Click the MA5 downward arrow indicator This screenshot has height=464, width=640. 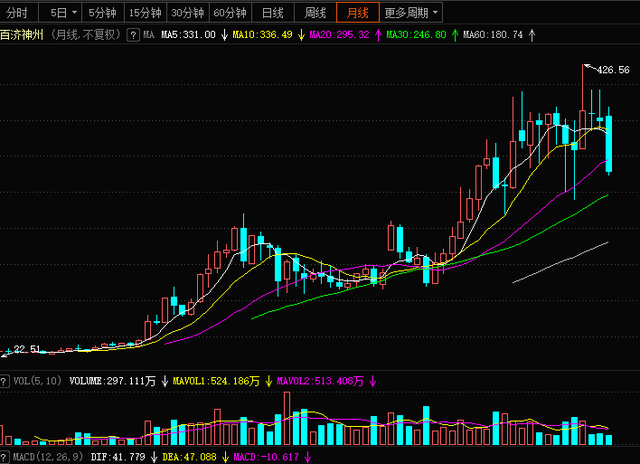[224, 35]
